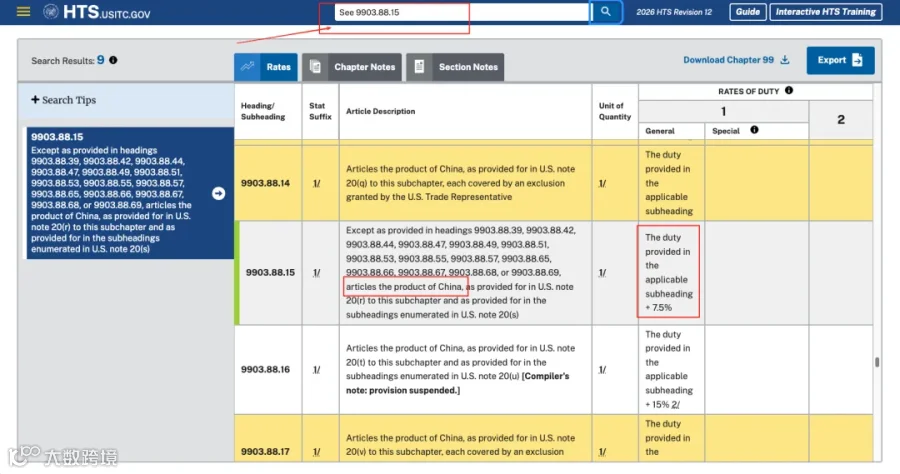Click the magnifier search button
900x474 pixels.
[606, 11]
